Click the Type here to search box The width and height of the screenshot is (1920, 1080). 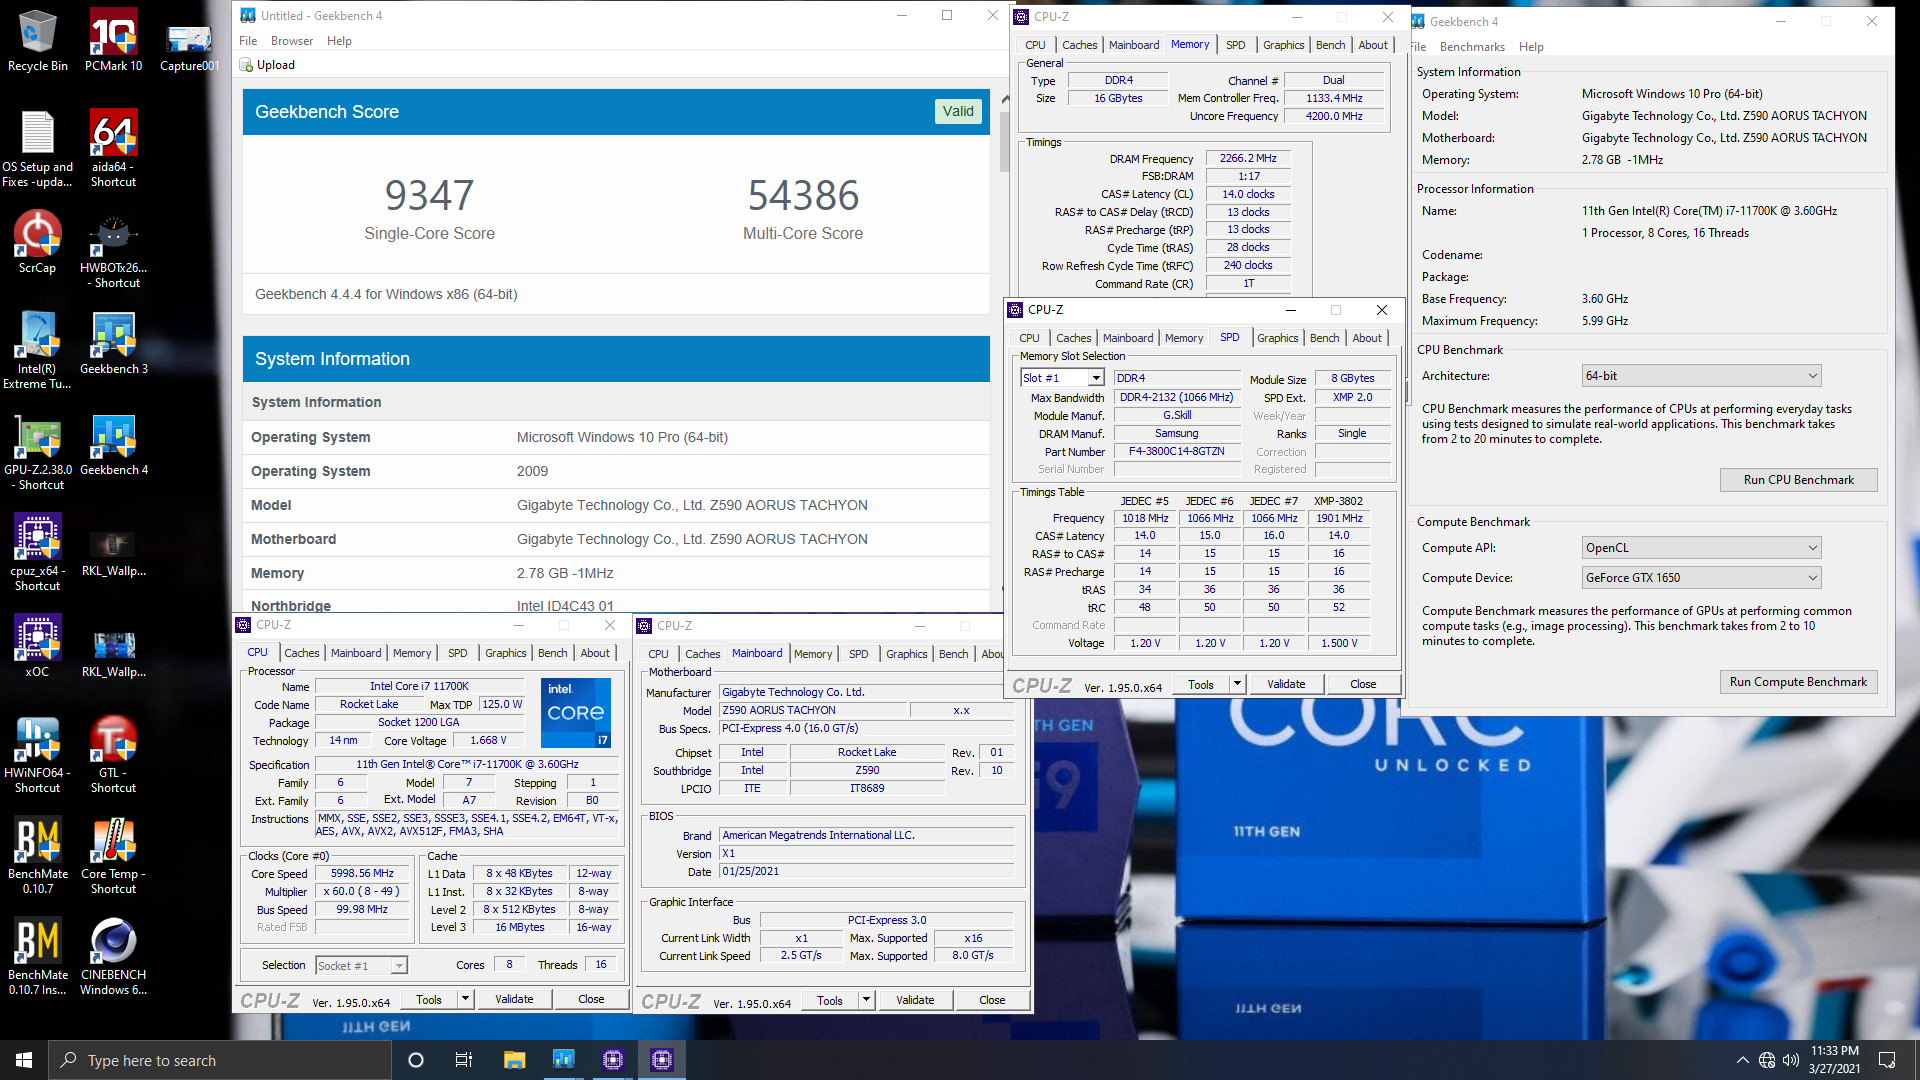220,1060
